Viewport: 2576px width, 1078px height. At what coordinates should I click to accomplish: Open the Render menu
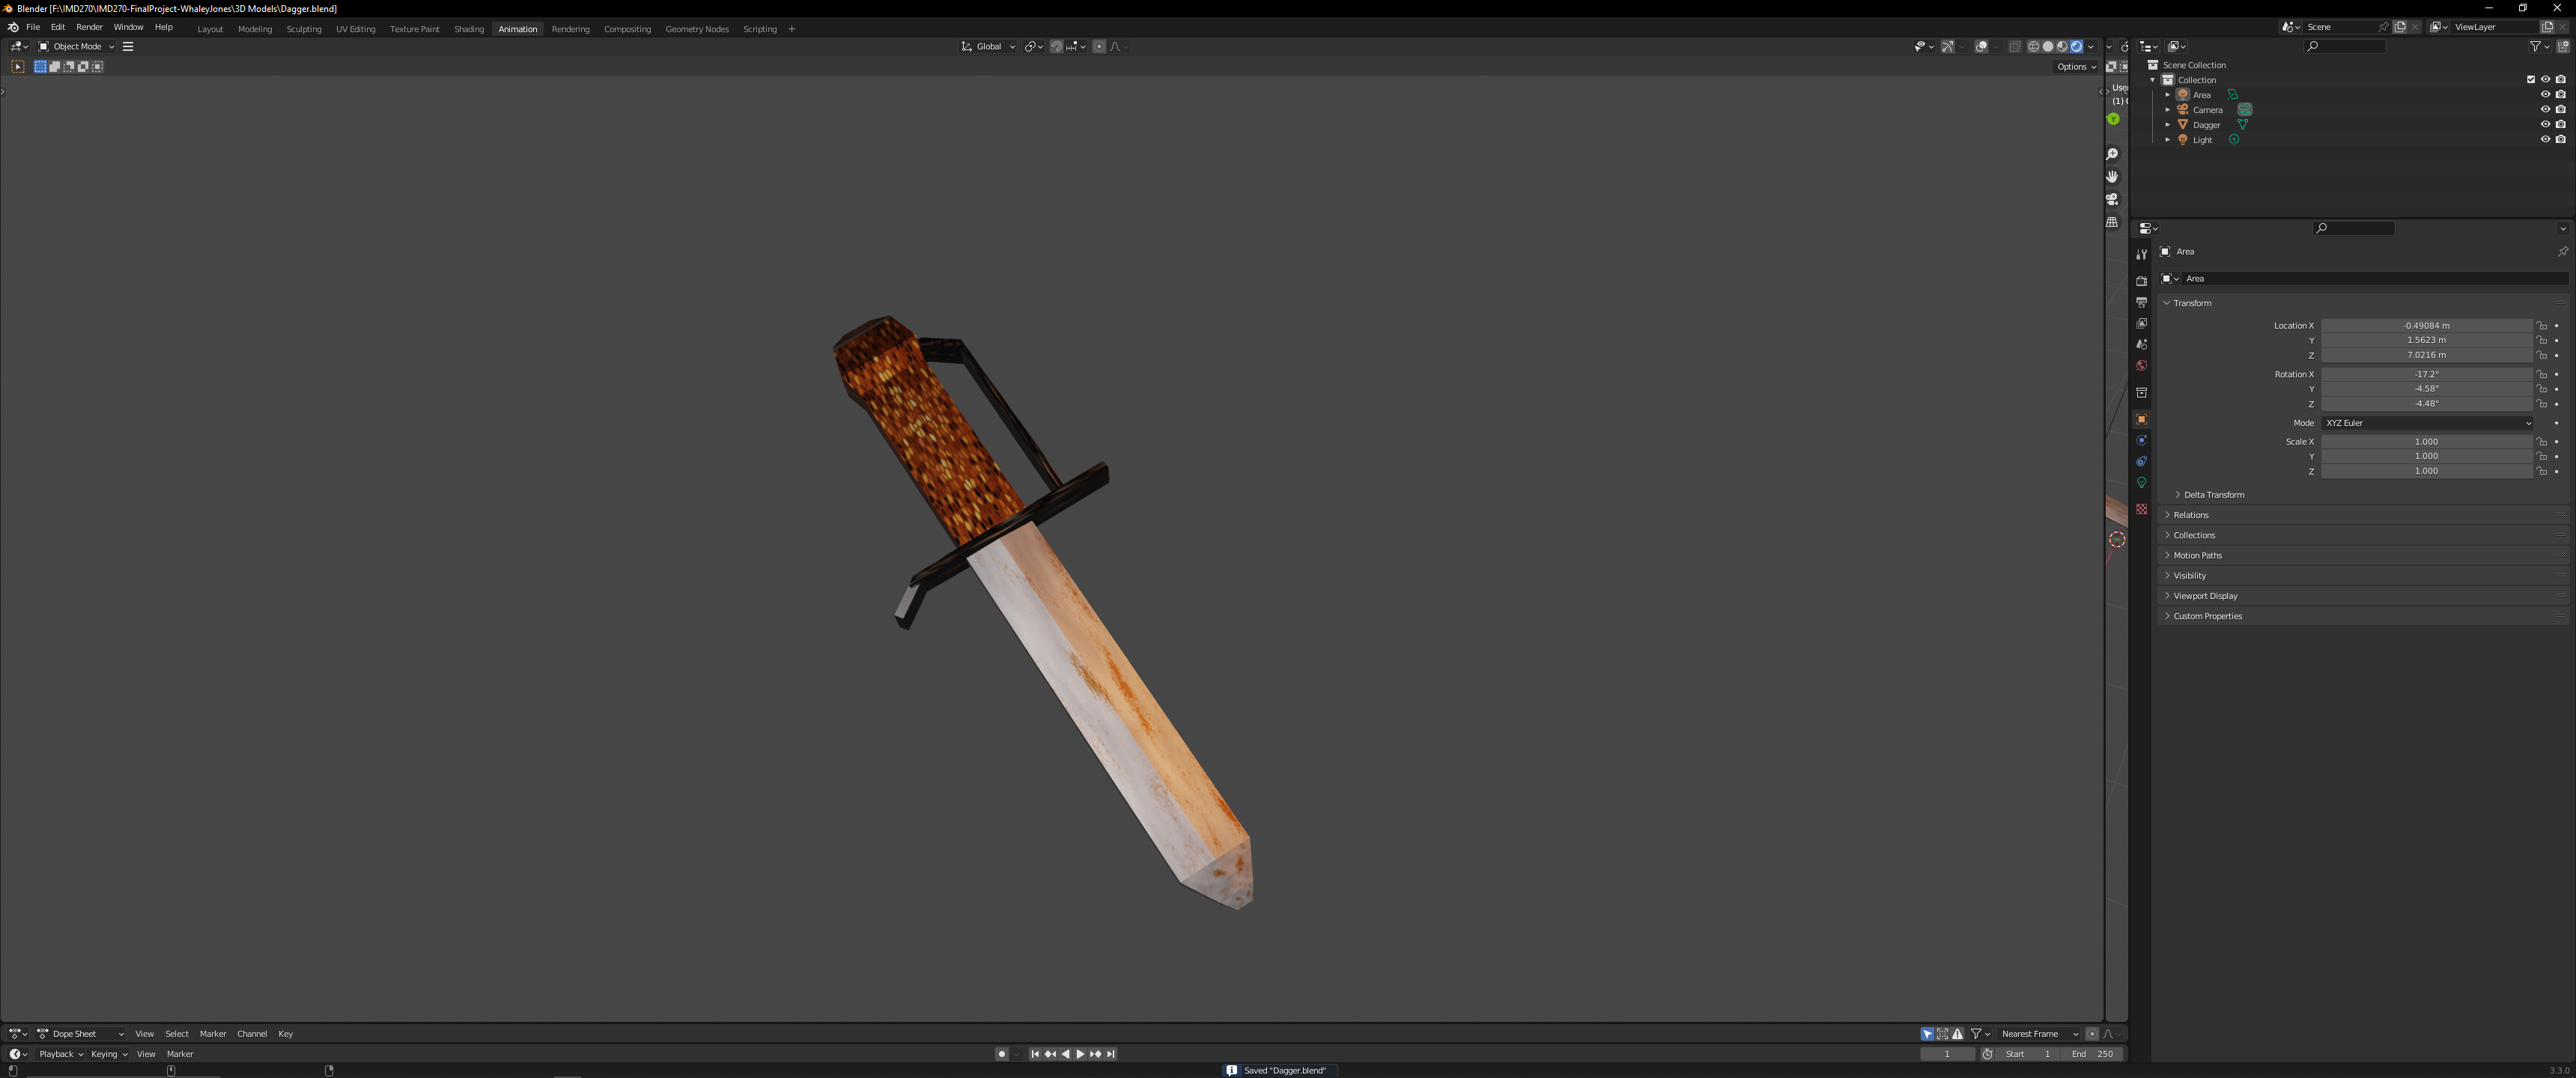(x=89, y=27)
